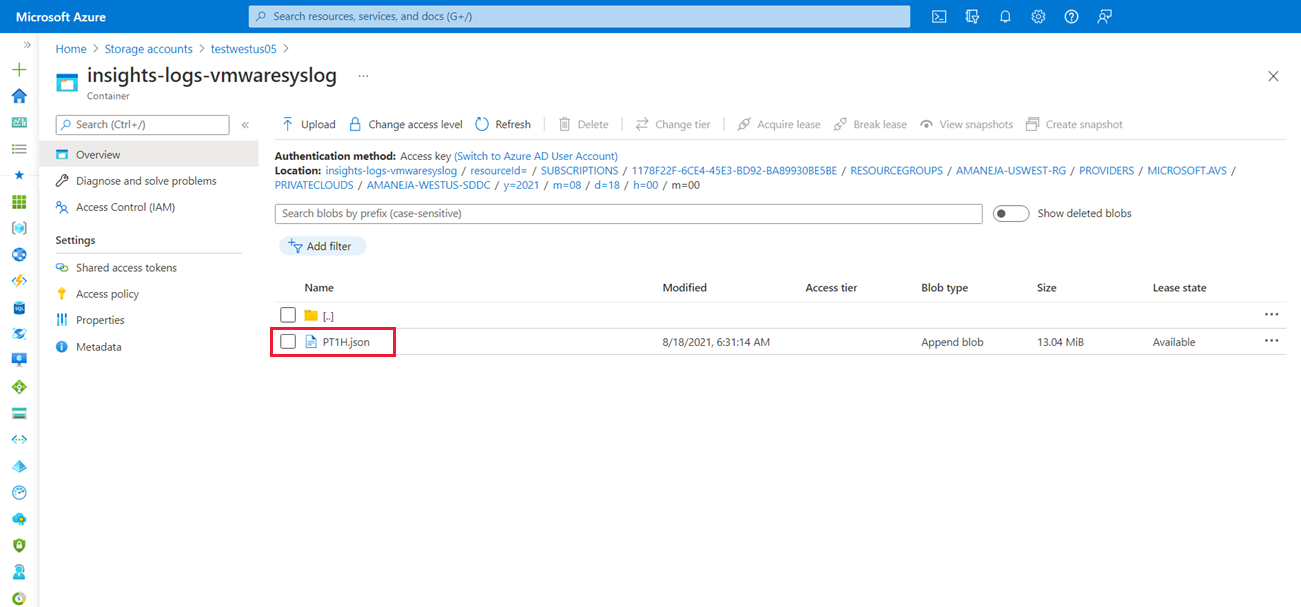1301x607 pixels.
Task: Focus the top Search resources, services, and docs bar
Action: coord(579,17)
